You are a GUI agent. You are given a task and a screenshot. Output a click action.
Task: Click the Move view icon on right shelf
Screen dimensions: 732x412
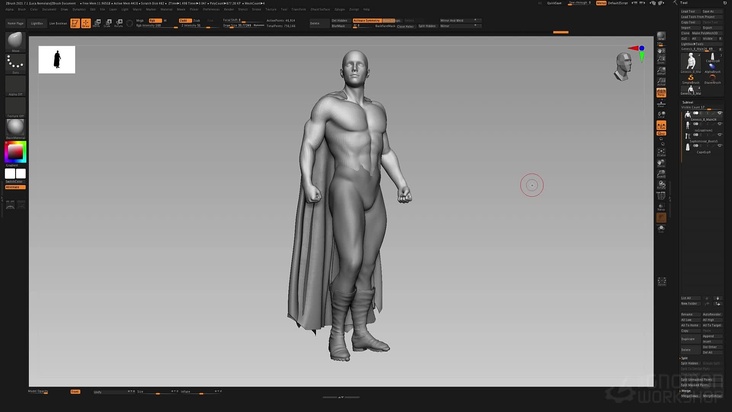point(661,163)
